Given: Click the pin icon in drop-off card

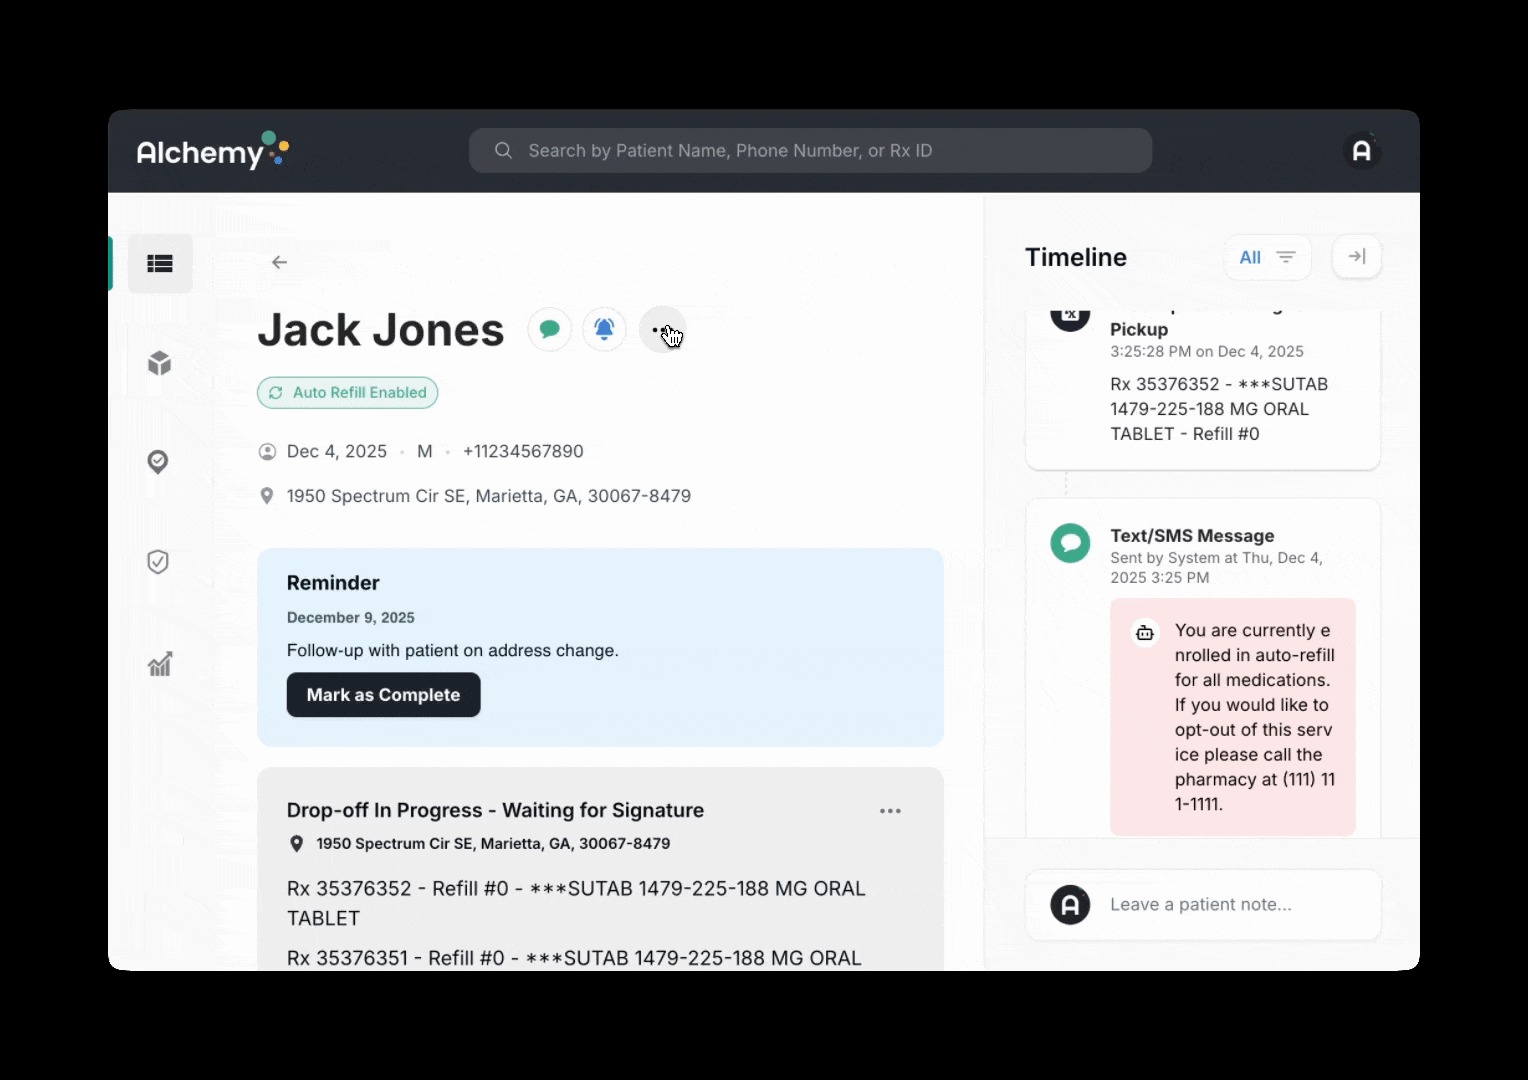Looking at the screenshot, I should [x=296, y=844].
